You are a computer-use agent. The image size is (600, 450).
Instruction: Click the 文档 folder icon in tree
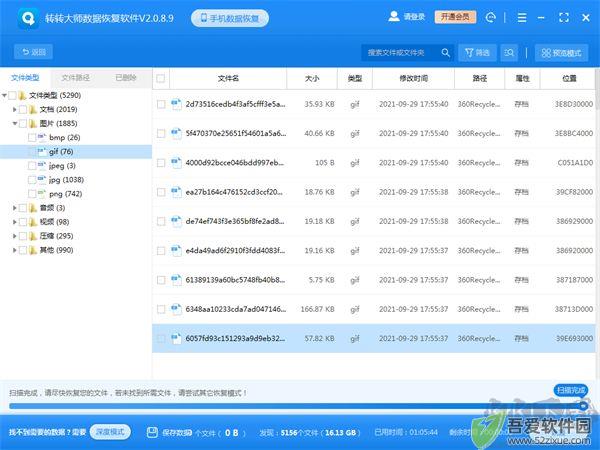point(33,109)
